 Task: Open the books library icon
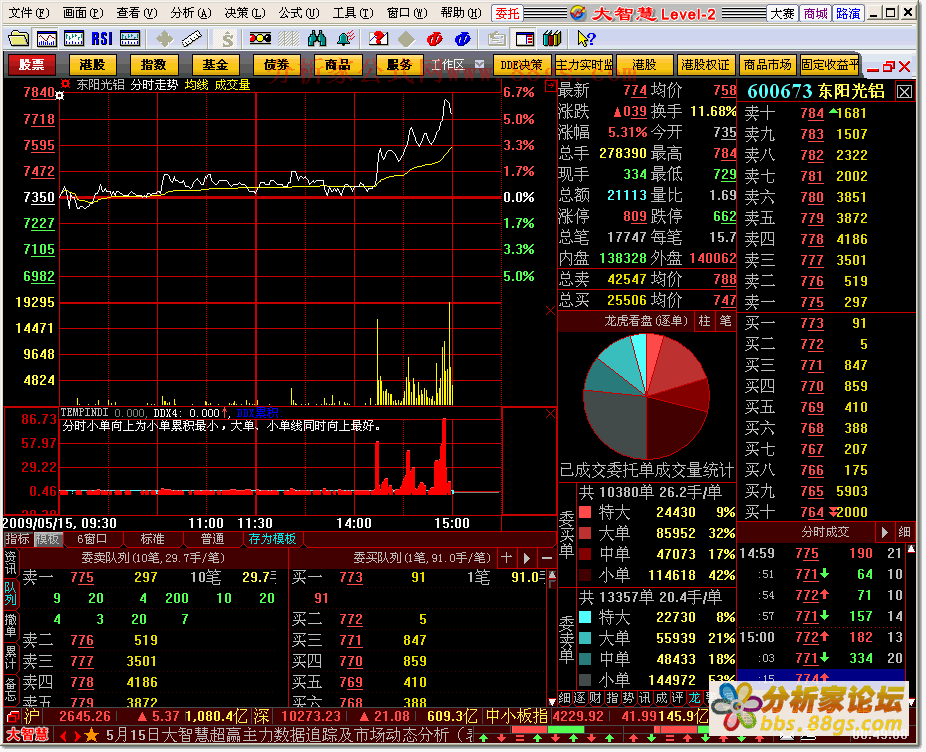click(552, 39)
